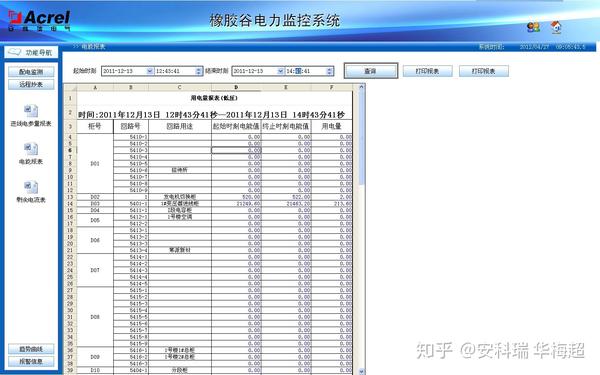Click the home icon in the header
Image resolution: width=600 pixels, height=375 pixels.
point(556,27)
